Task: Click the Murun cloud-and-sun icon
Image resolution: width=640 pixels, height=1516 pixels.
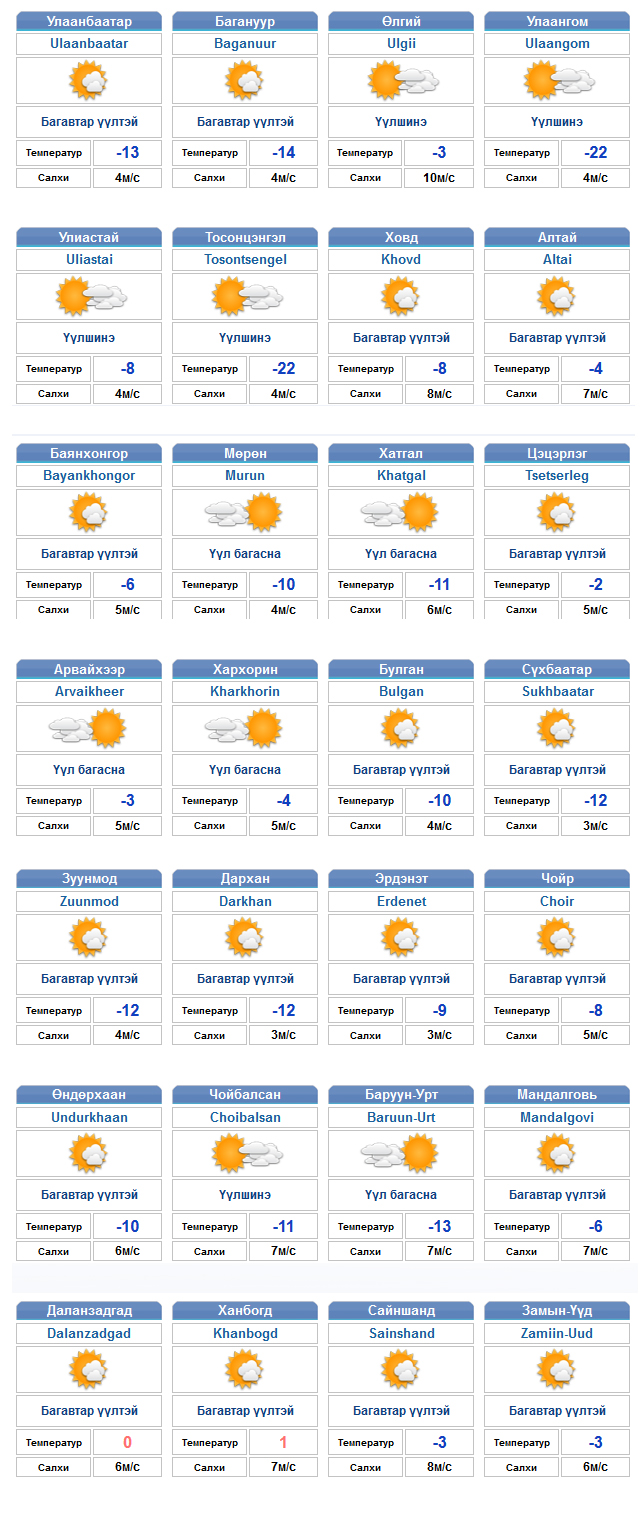Action: 245,512
